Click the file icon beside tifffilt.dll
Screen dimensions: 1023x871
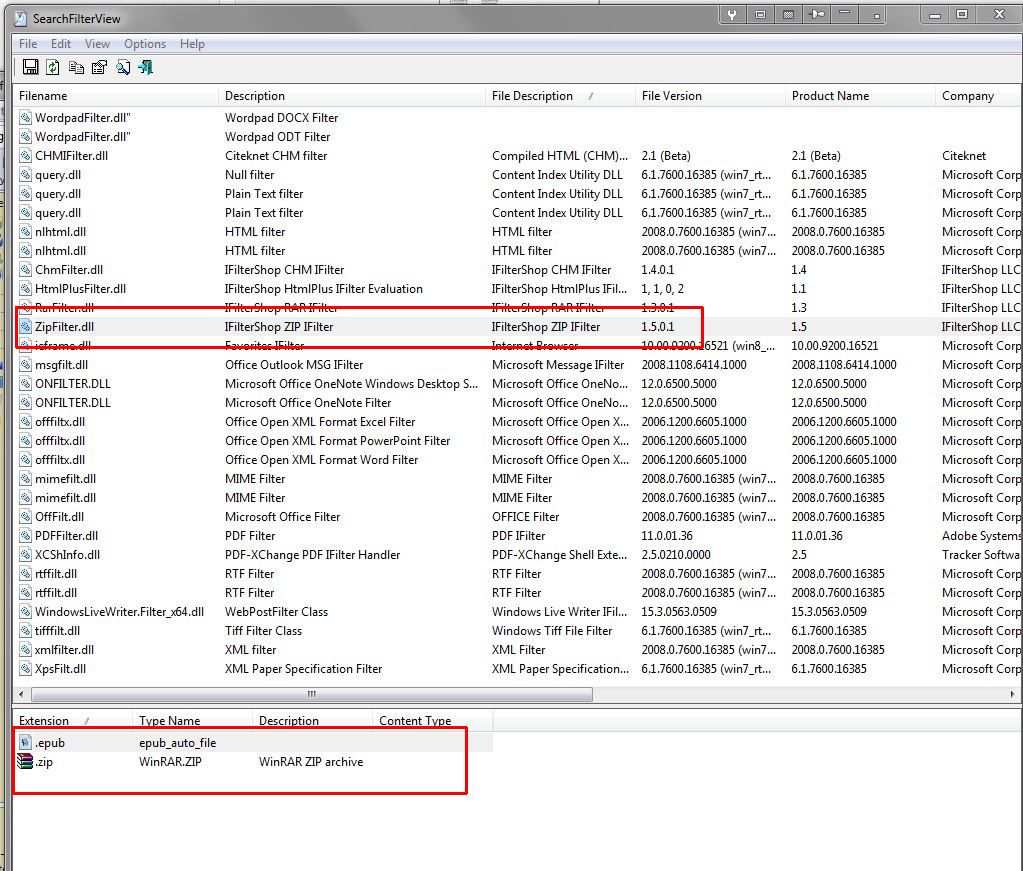click(x=25, y=630)
